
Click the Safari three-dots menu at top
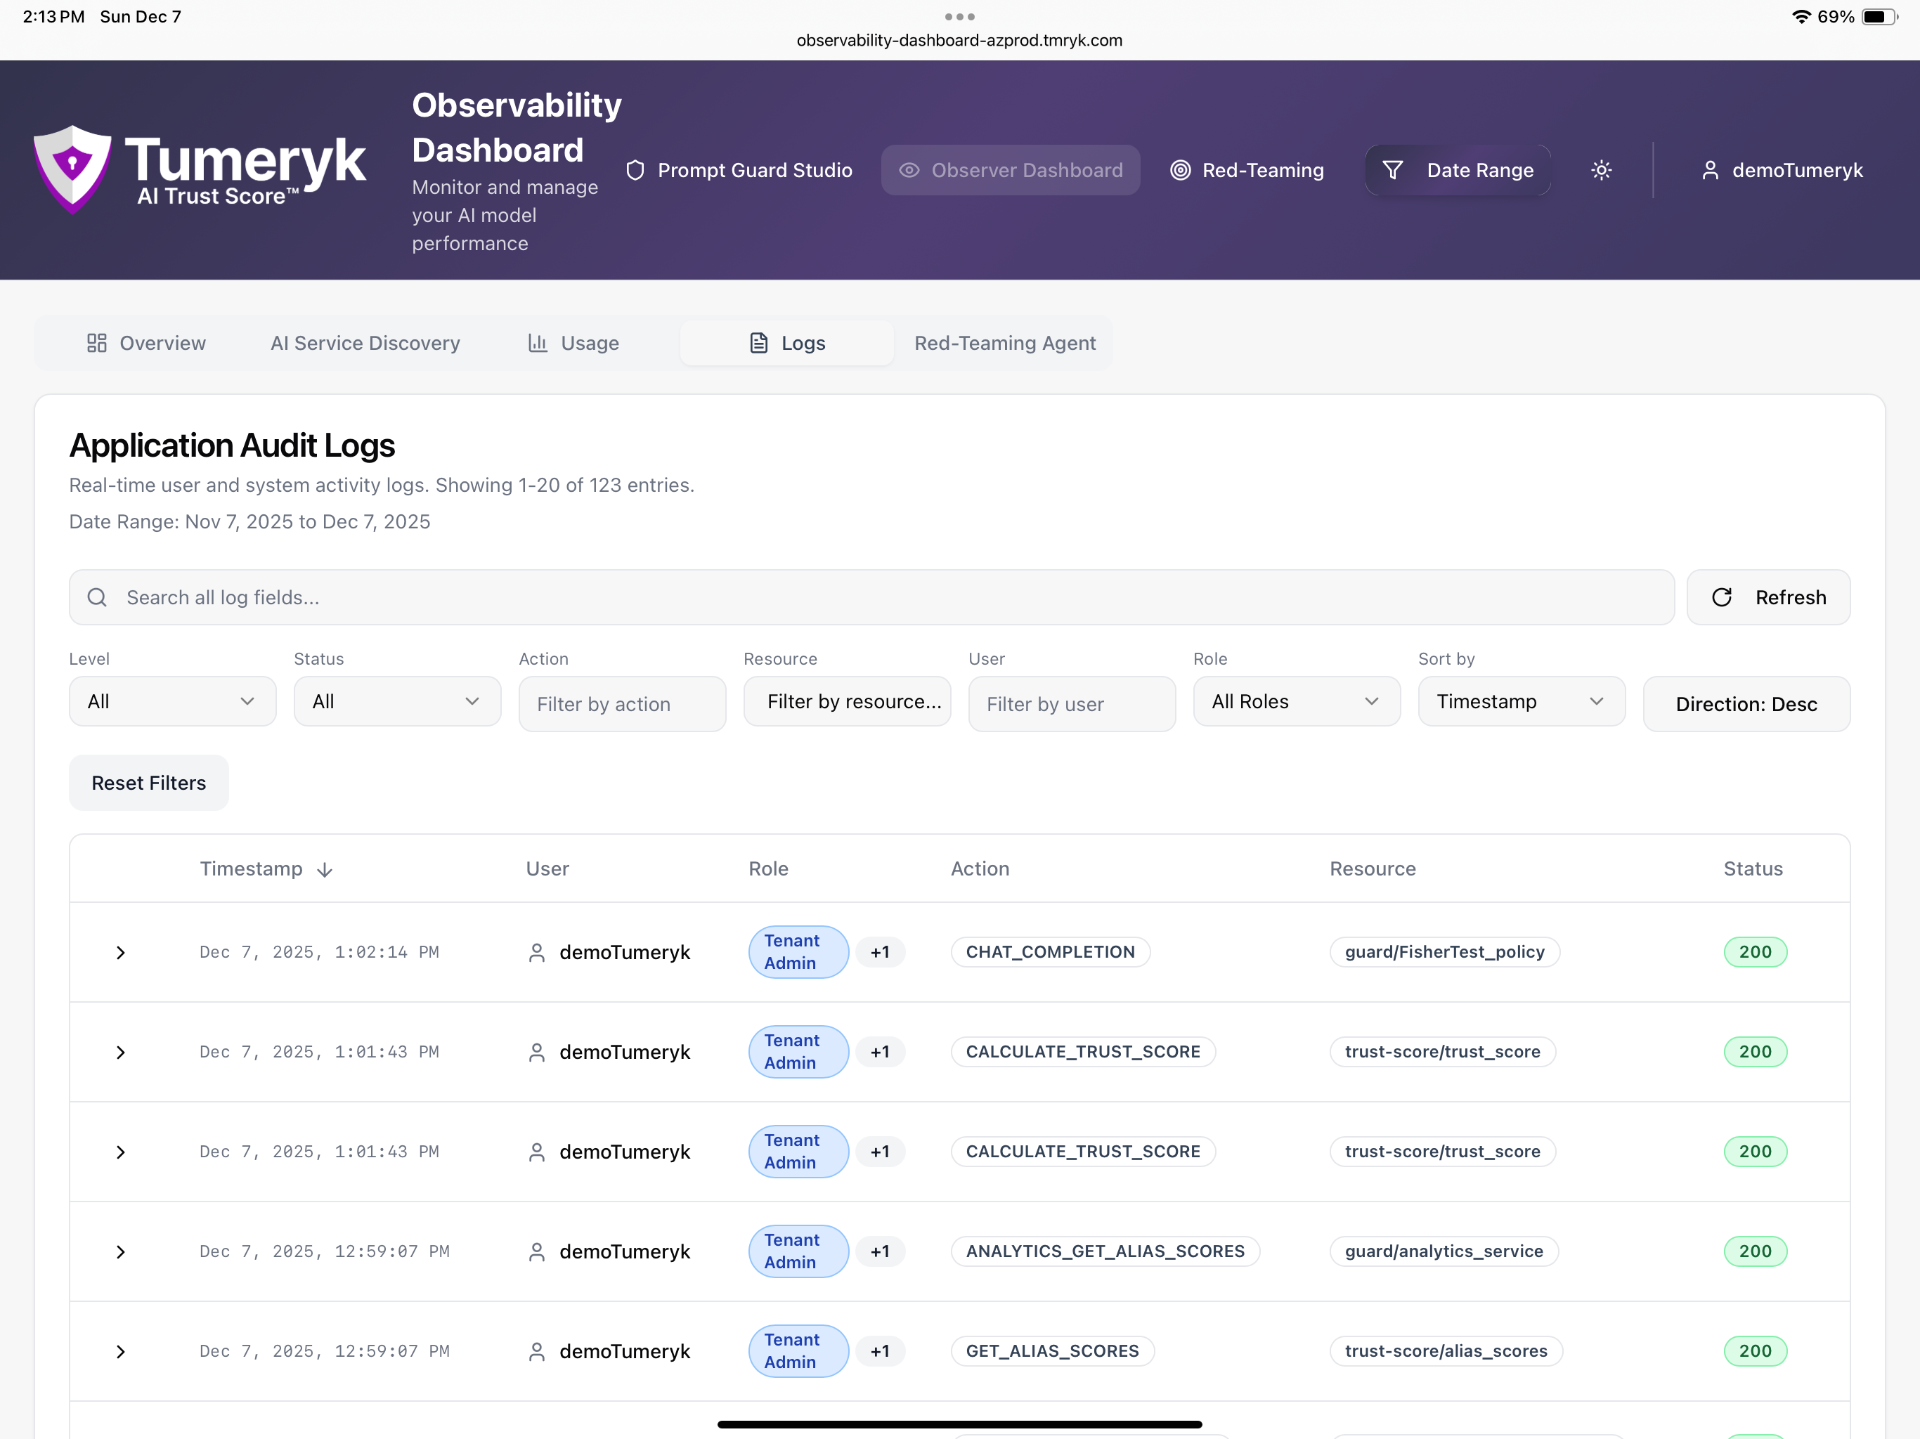click(959, 16)
